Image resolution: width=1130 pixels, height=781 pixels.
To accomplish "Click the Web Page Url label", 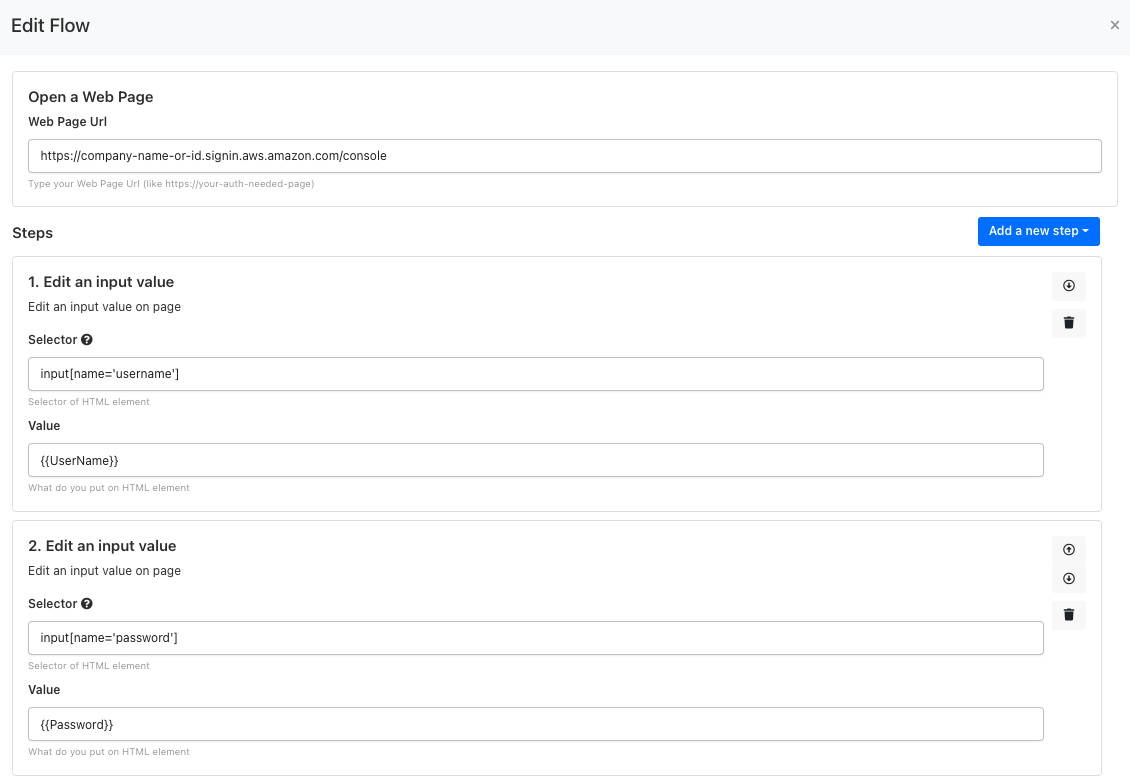I will point(67,122).
